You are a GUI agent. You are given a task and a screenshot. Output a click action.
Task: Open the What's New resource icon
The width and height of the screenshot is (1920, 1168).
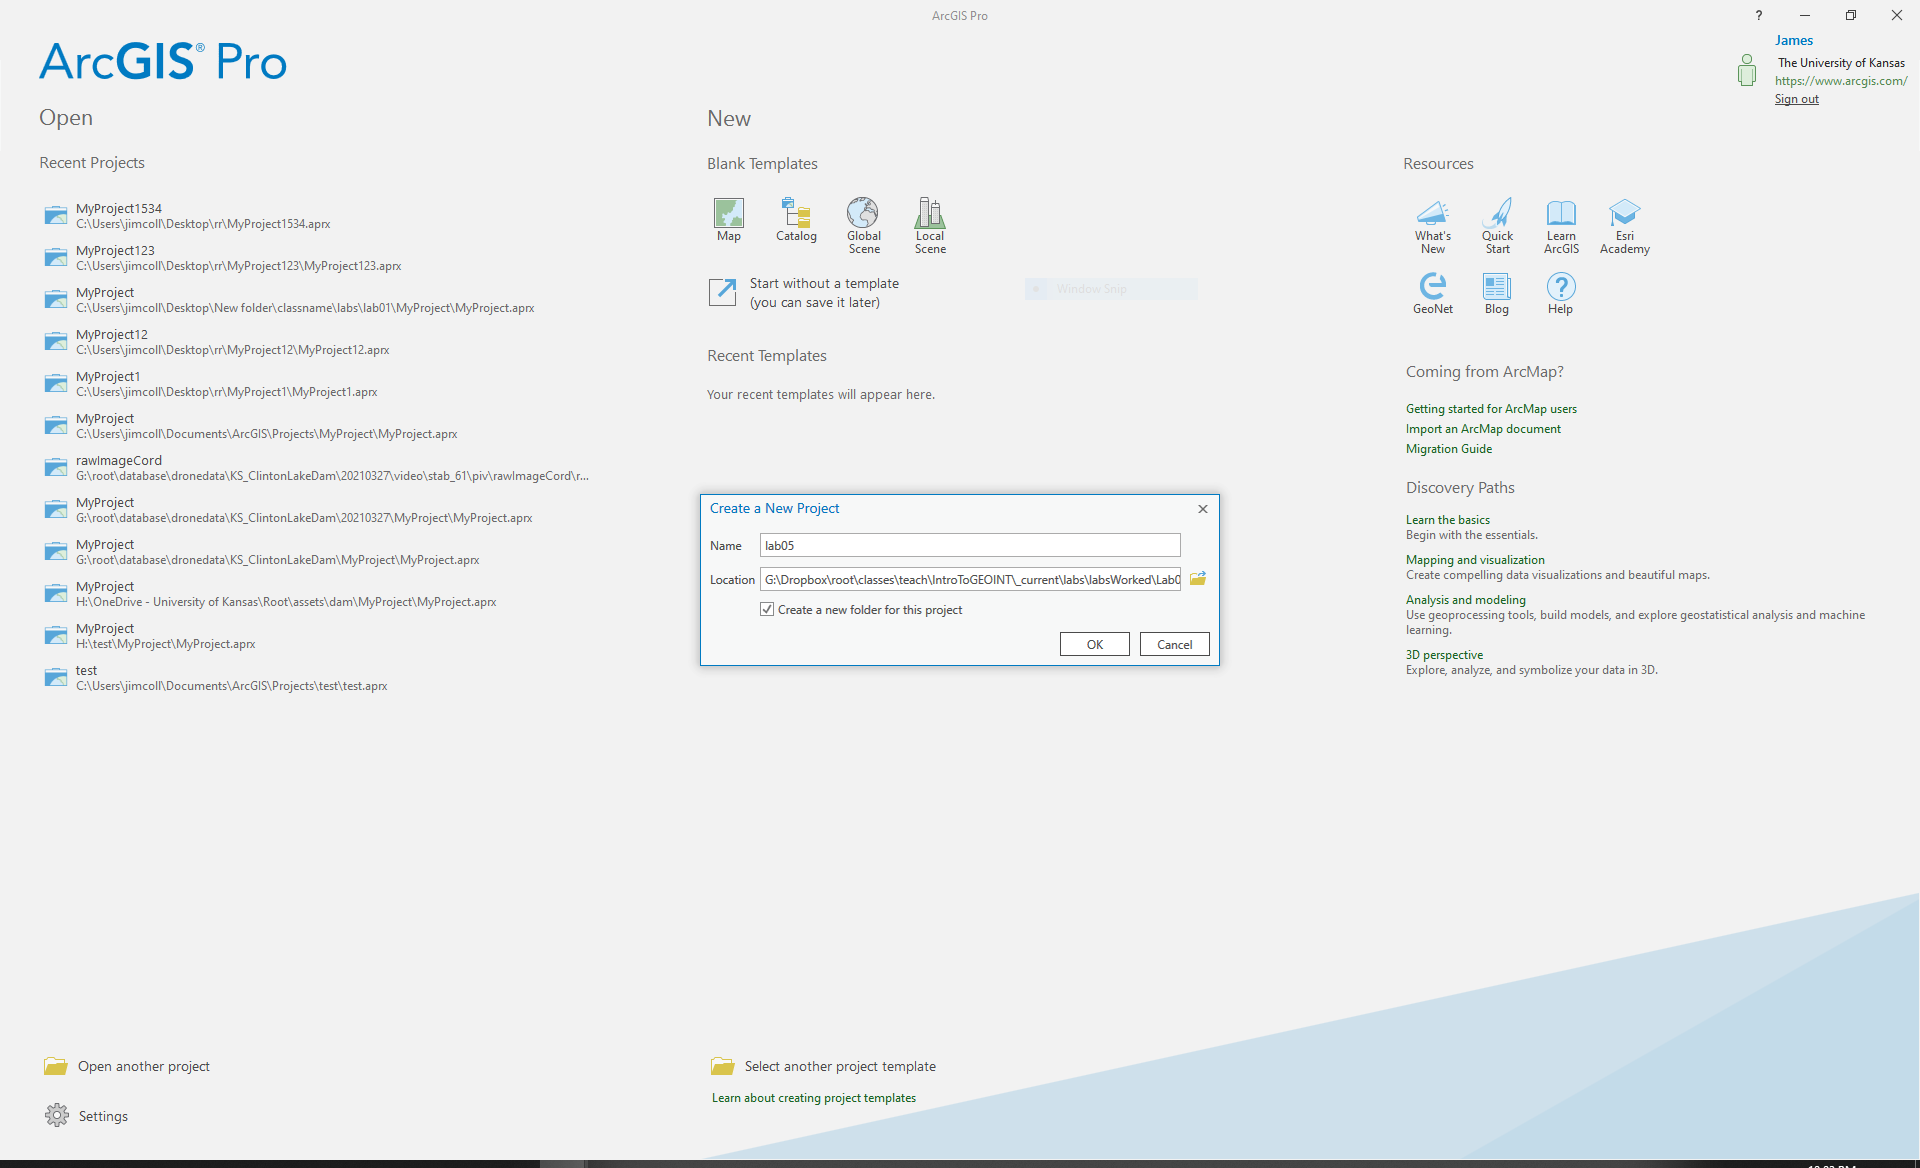click(1433, 212)
